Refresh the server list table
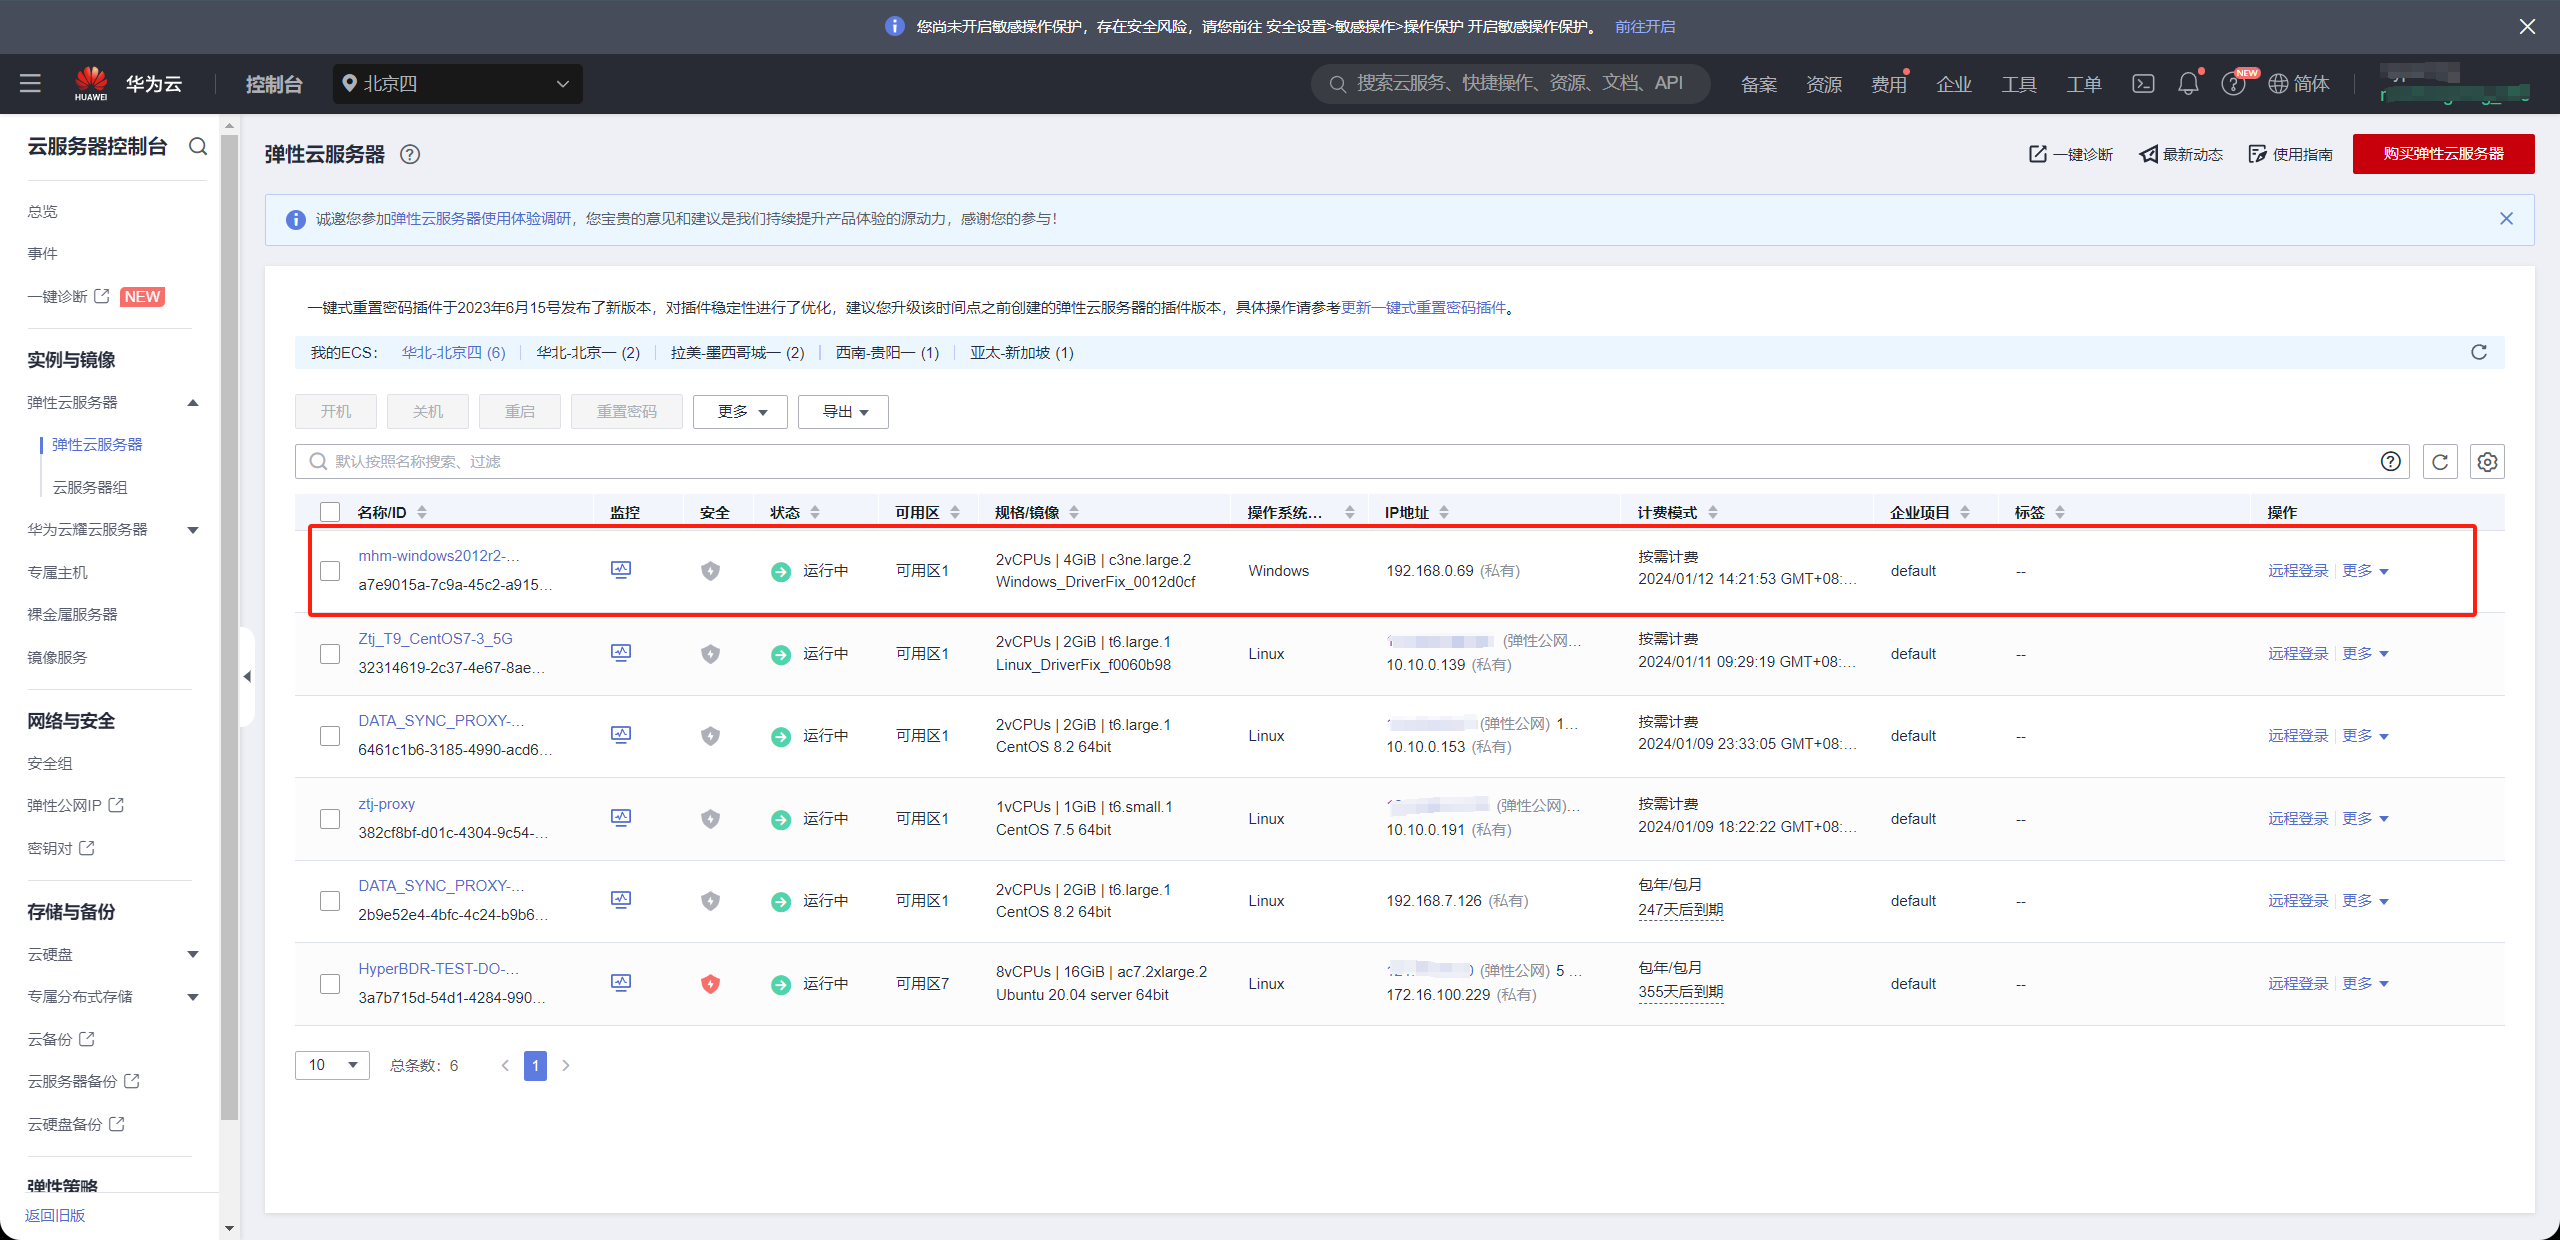The image size is (2560, 1240). pyautogui.click(x=2440, y=462)
